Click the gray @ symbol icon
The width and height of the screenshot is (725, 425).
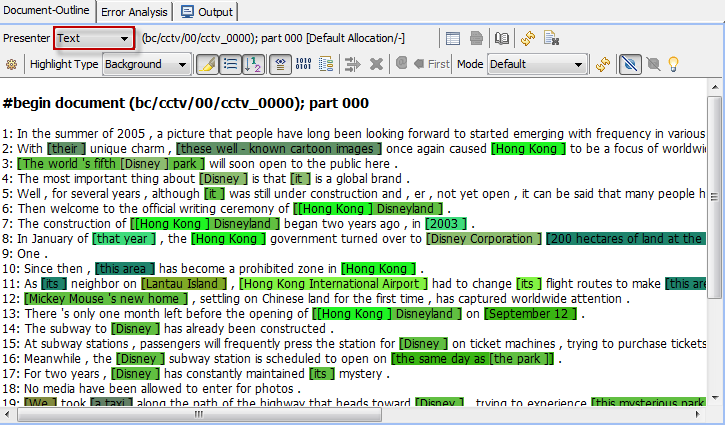click(401, 63)
